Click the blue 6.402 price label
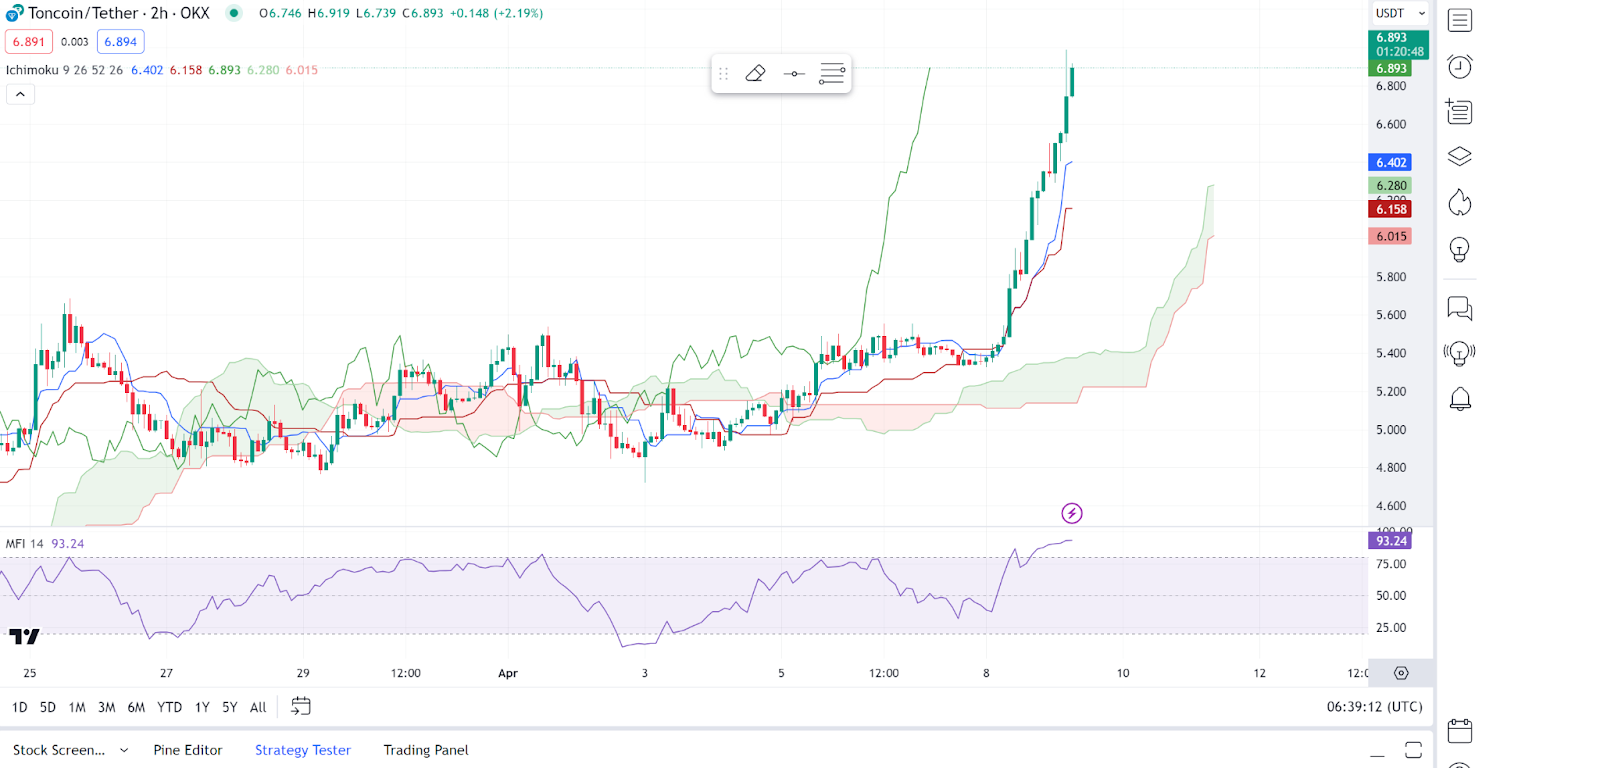Screen dimensions: 1600x768 tap(1390, 162)
